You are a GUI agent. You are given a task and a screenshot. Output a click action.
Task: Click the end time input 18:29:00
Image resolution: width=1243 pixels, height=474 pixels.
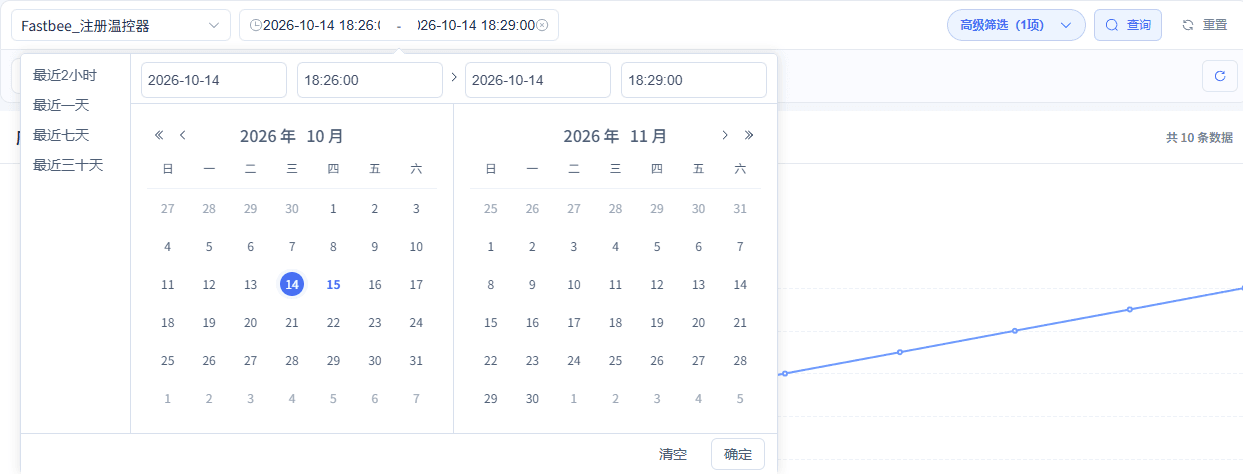[694, 80]
